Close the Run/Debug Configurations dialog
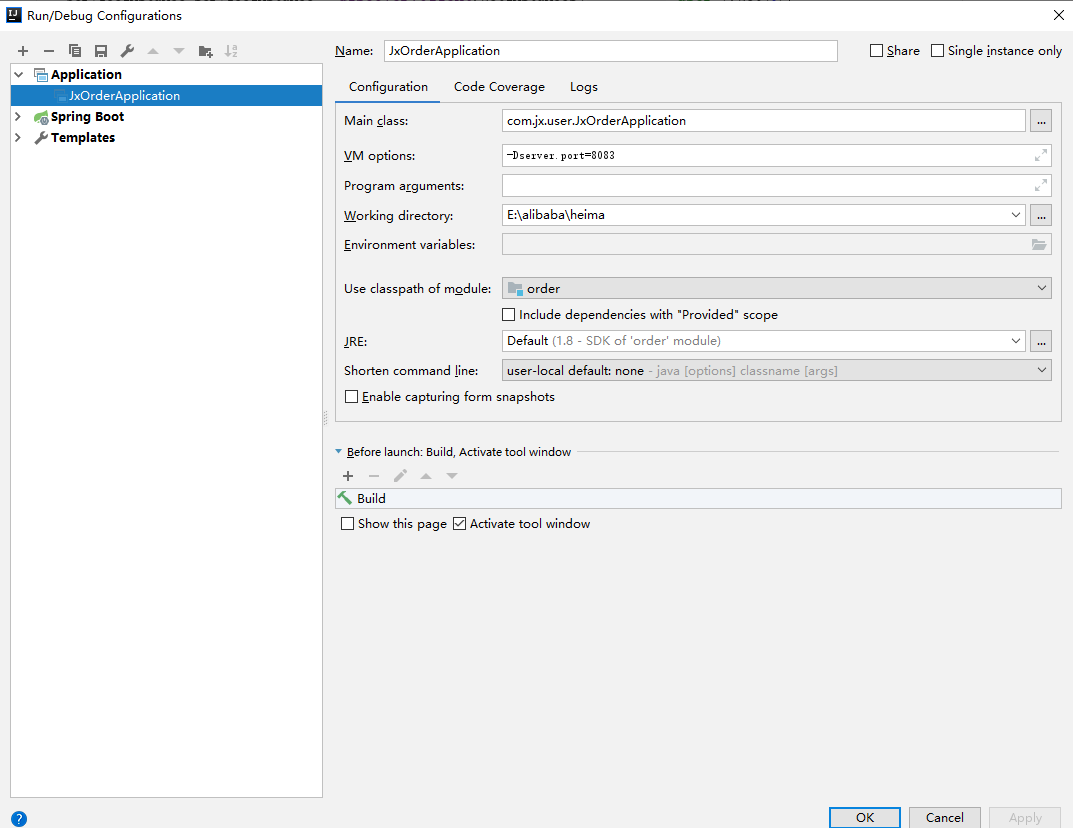 tap(1058, 15)
